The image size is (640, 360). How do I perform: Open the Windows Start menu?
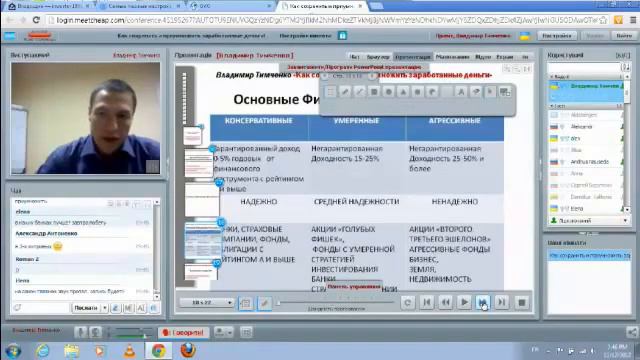click(x=13, y=351)
